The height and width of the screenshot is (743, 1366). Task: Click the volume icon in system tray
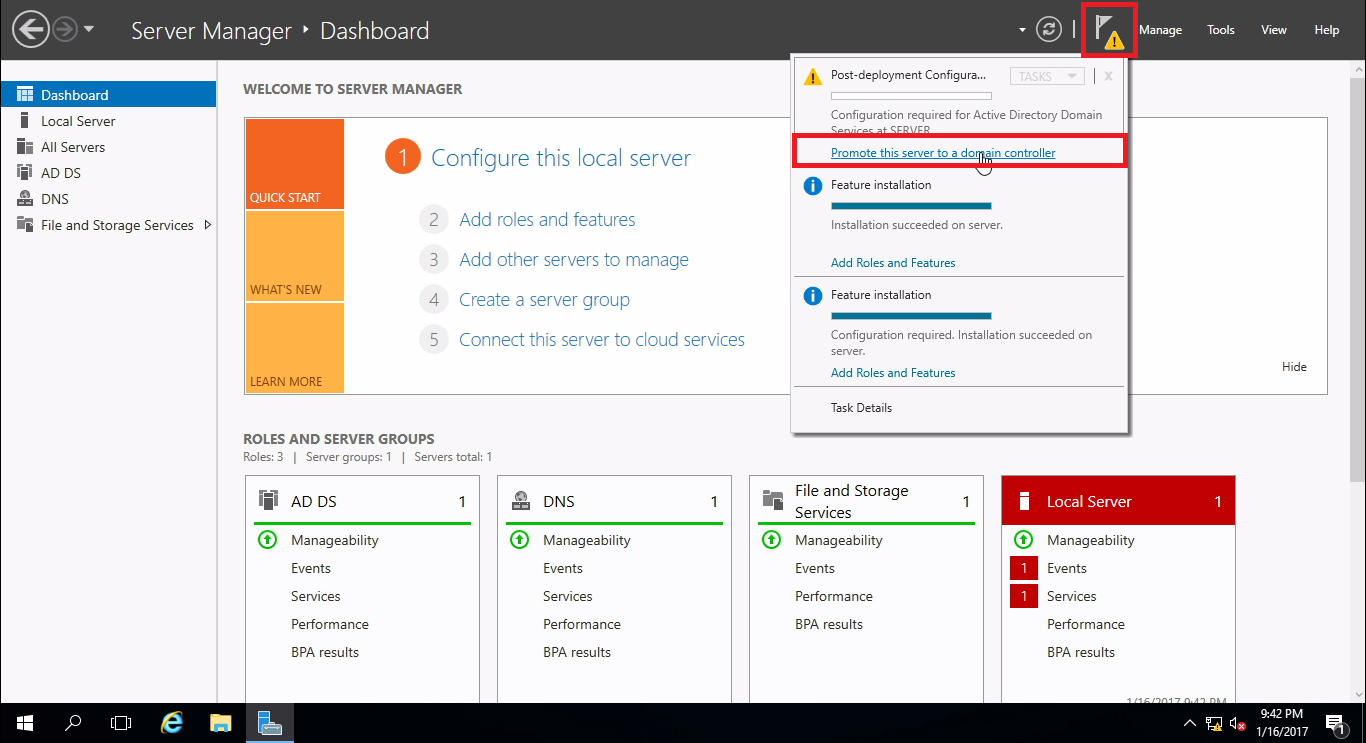click(x=1238, y=724)
